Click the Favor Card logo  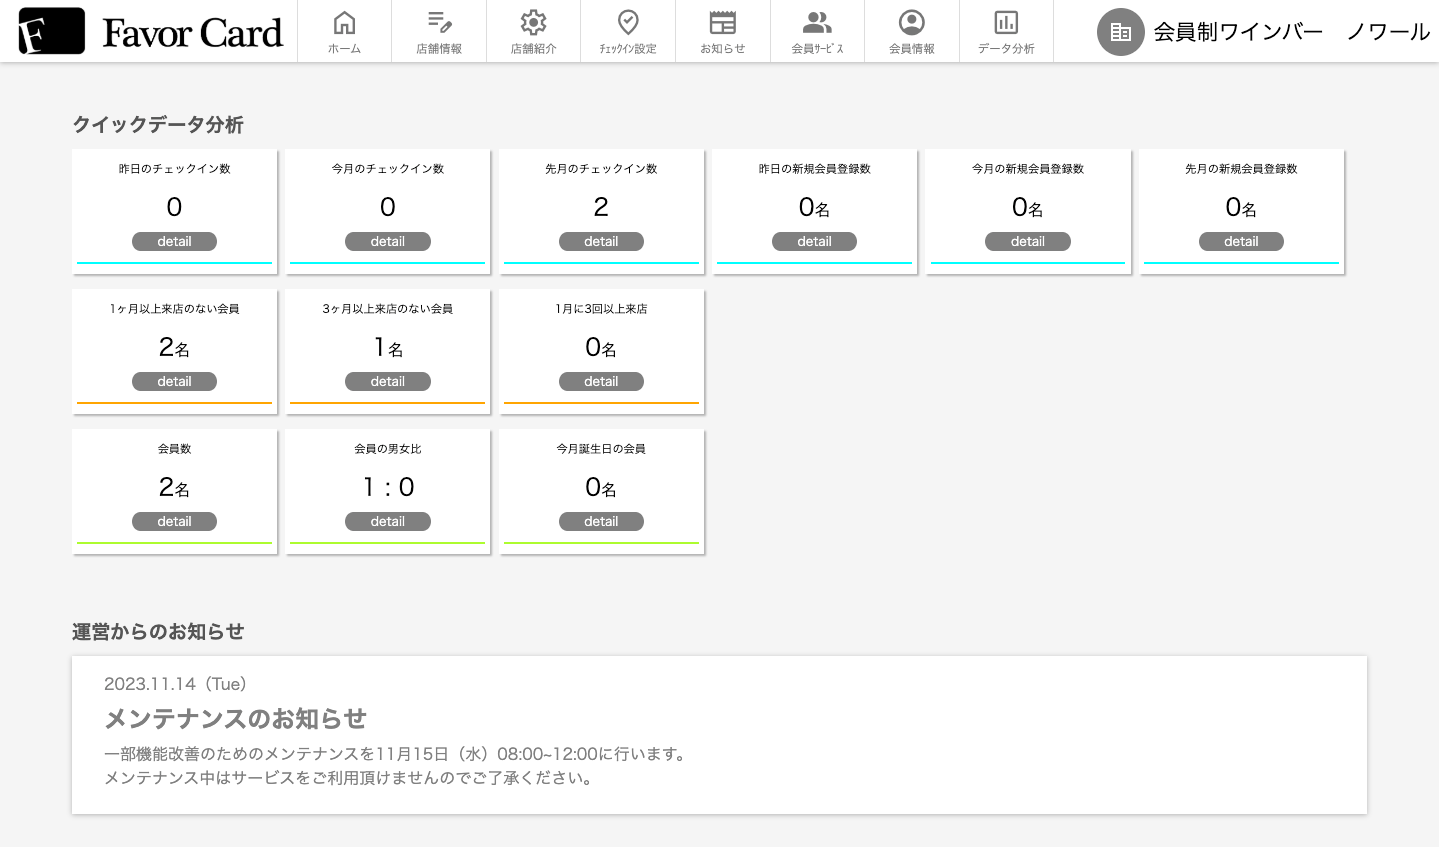click(148, 31)
